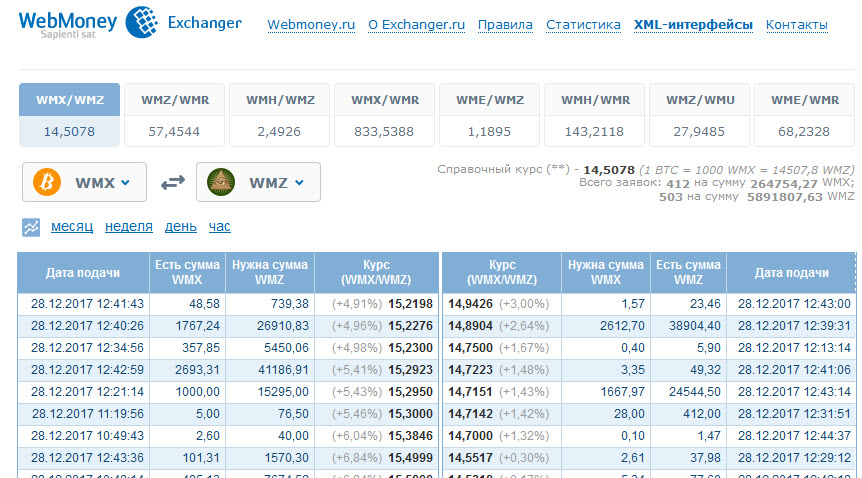Click the chart graph icon
The height and width of the screenshot is (478, 862).
pyautogui.click(x=32, y=227)
